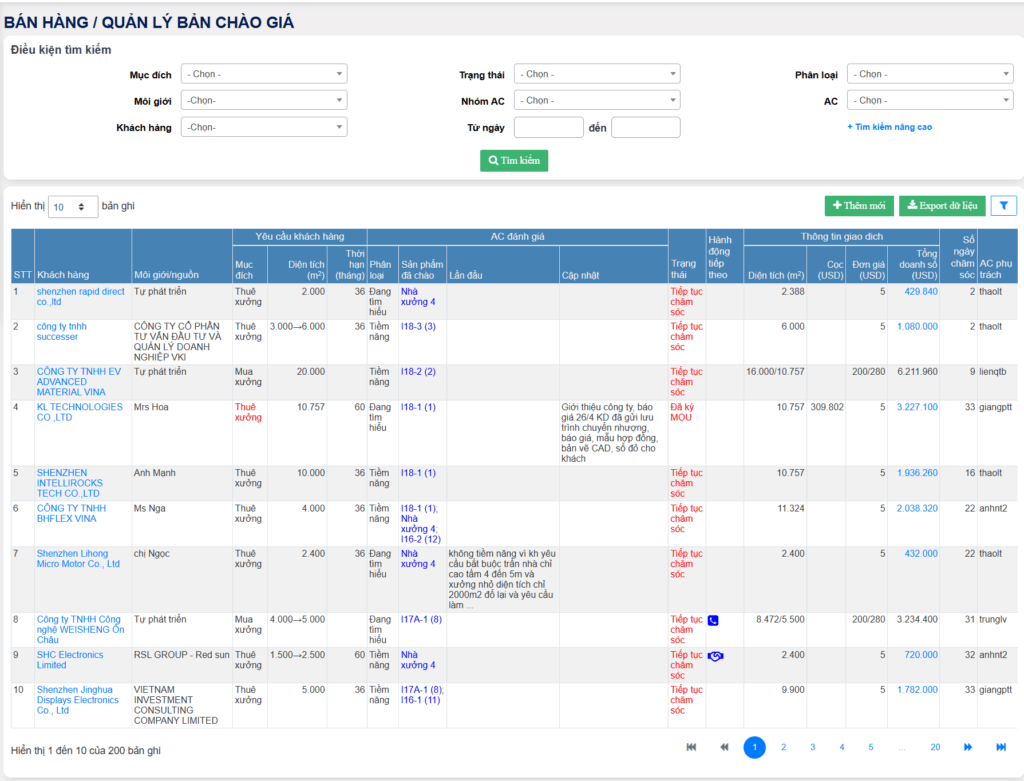This screenshot has height=781, width=1024.
Task: Click the Tìm kiếm search button
Action: [x=514, y=160]
